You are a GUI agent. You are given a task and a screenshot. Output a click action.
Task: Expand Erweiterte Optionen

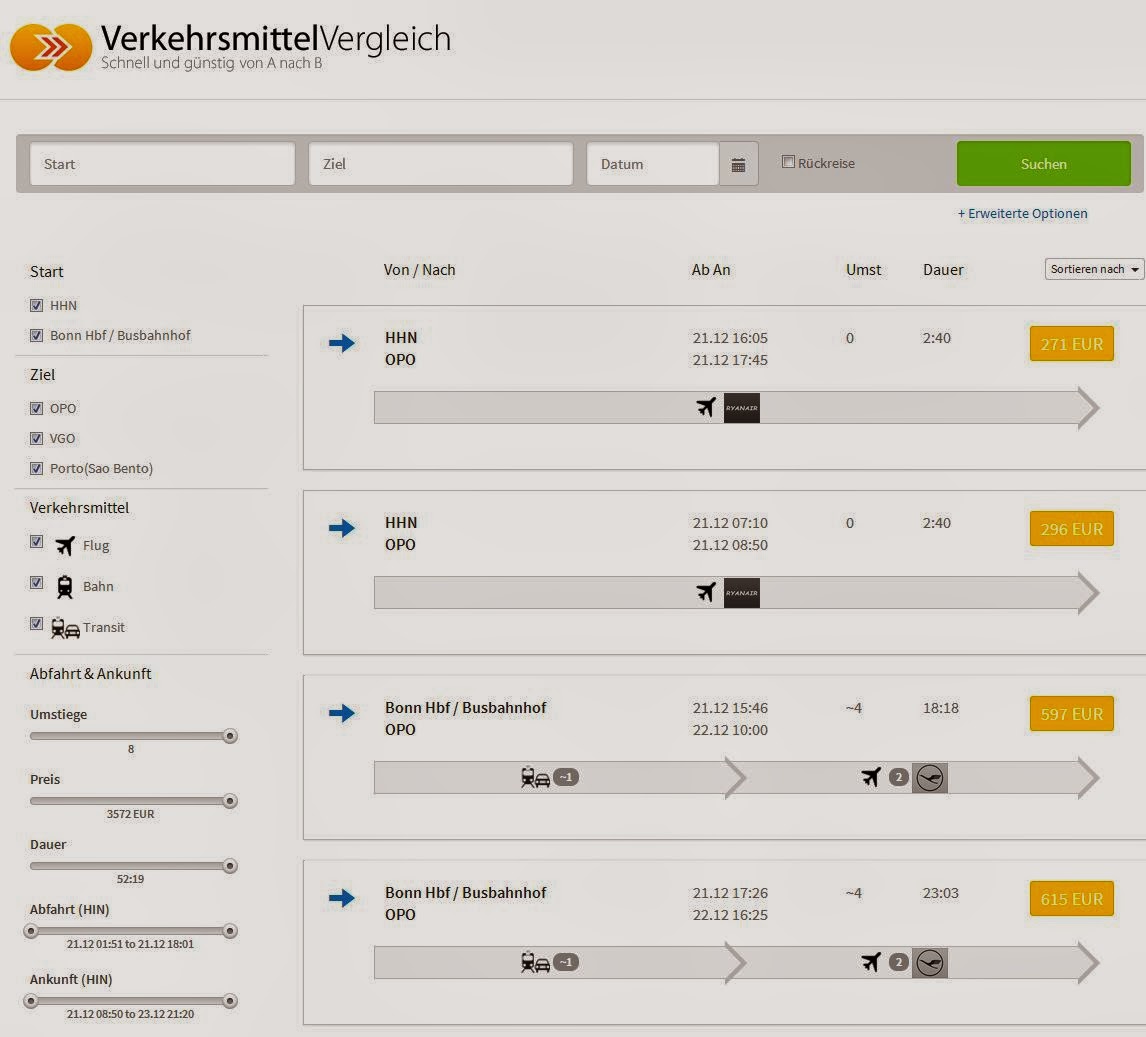(1022, 213)
